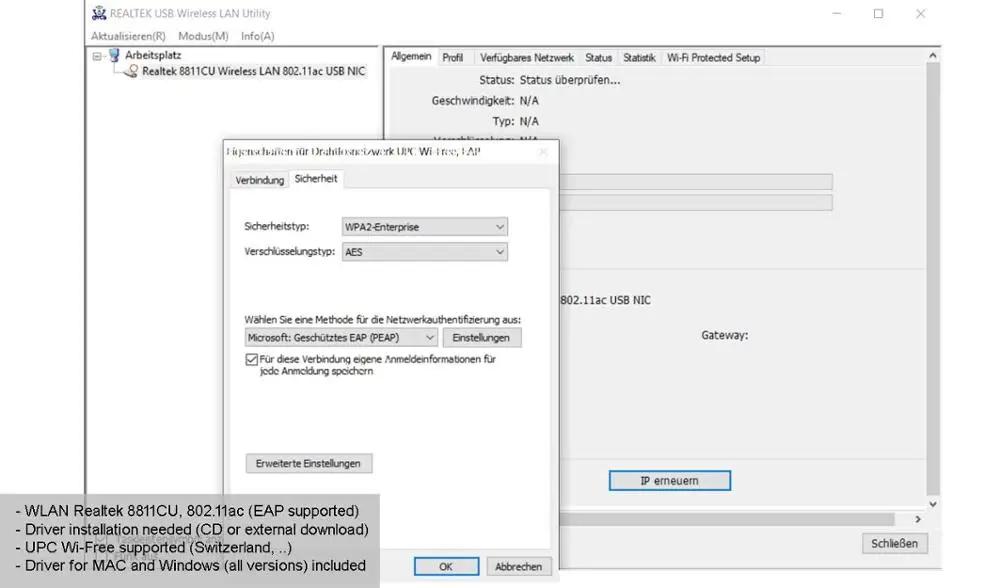1000x588 pixels.
Task: Open the Info(A) menu
Action: click(258, 36)
